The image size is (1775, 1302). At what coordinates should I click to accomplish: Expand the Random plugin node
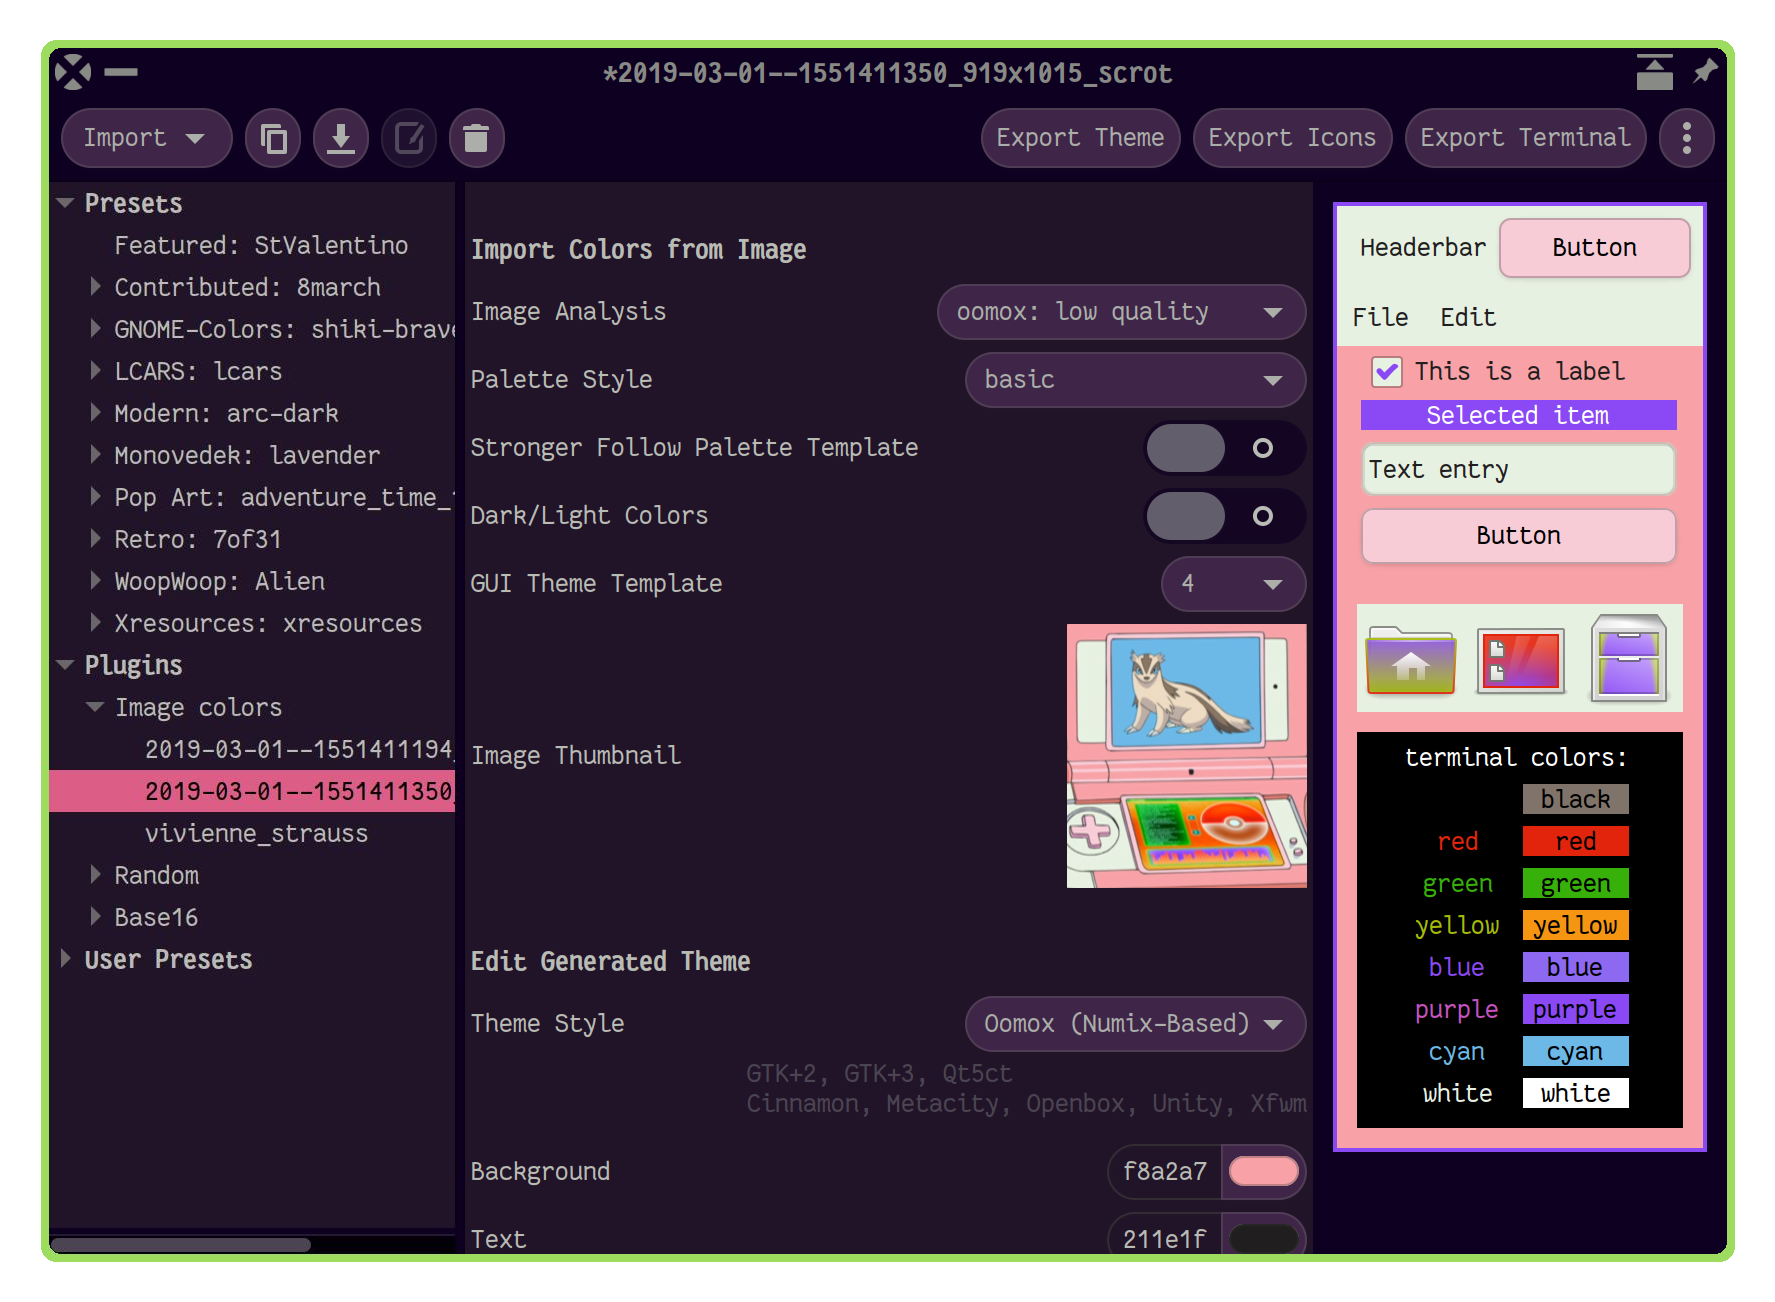tap(96, 875)
